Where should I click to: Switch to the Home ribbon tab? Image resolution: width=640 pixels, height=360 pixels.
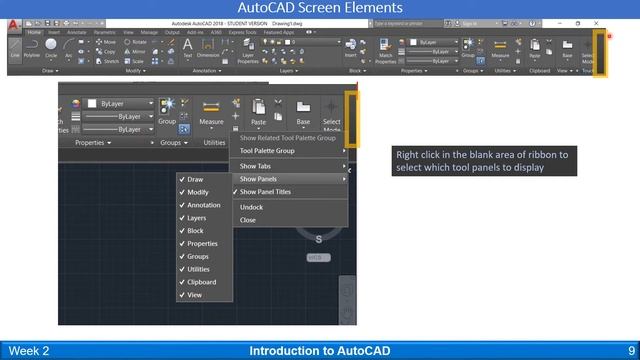[34, 32]
